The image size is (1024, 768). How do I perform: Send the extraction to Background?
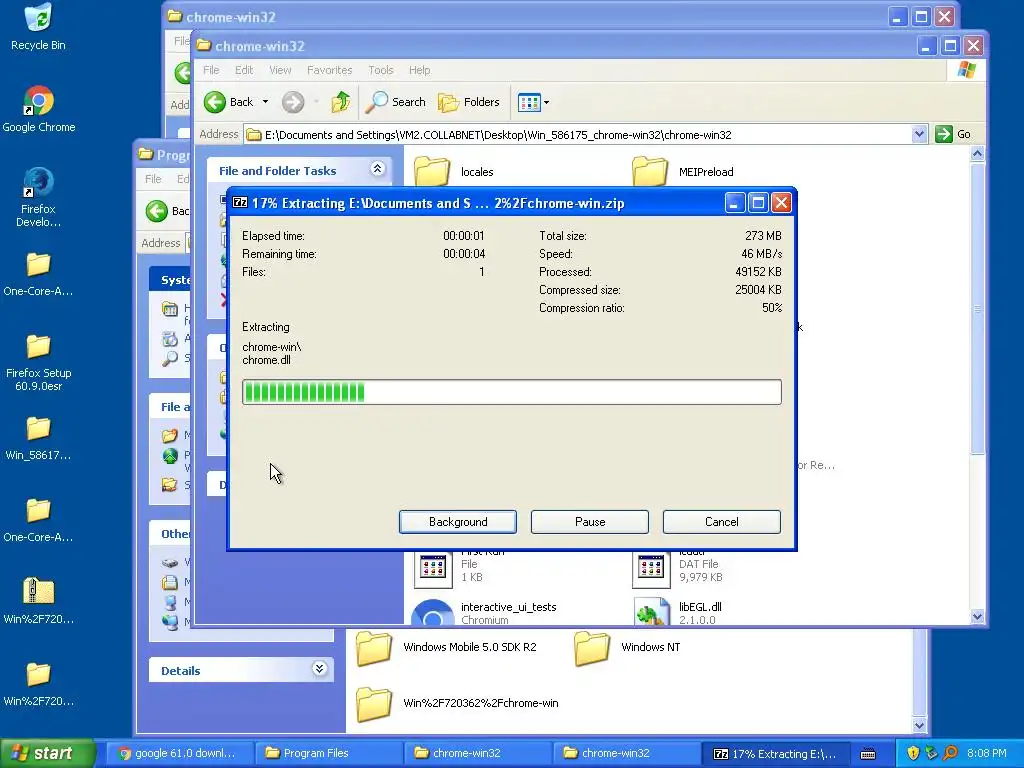[458, 522]
